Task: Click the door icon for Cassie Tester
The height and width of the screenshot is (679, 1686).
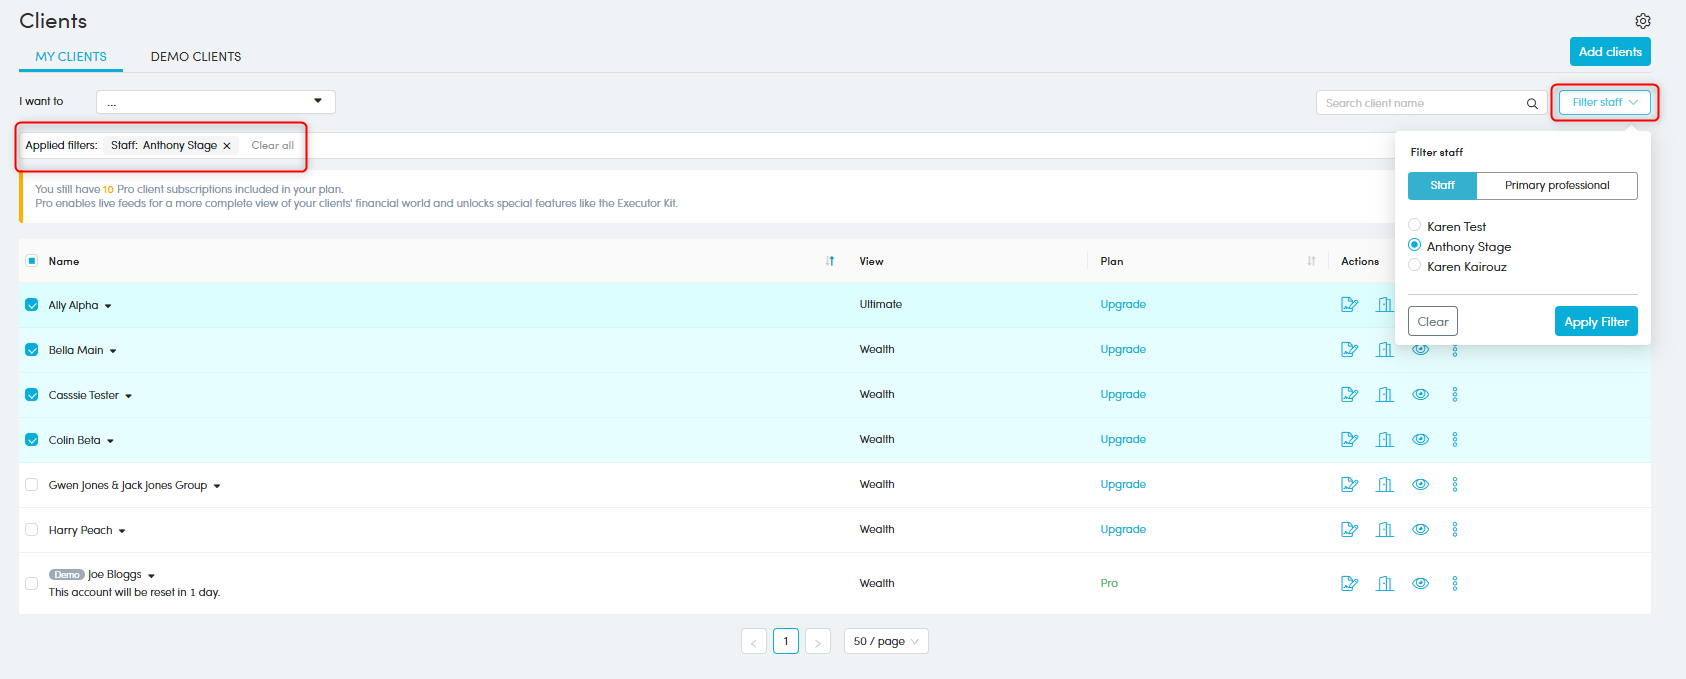Action: 1384,395
